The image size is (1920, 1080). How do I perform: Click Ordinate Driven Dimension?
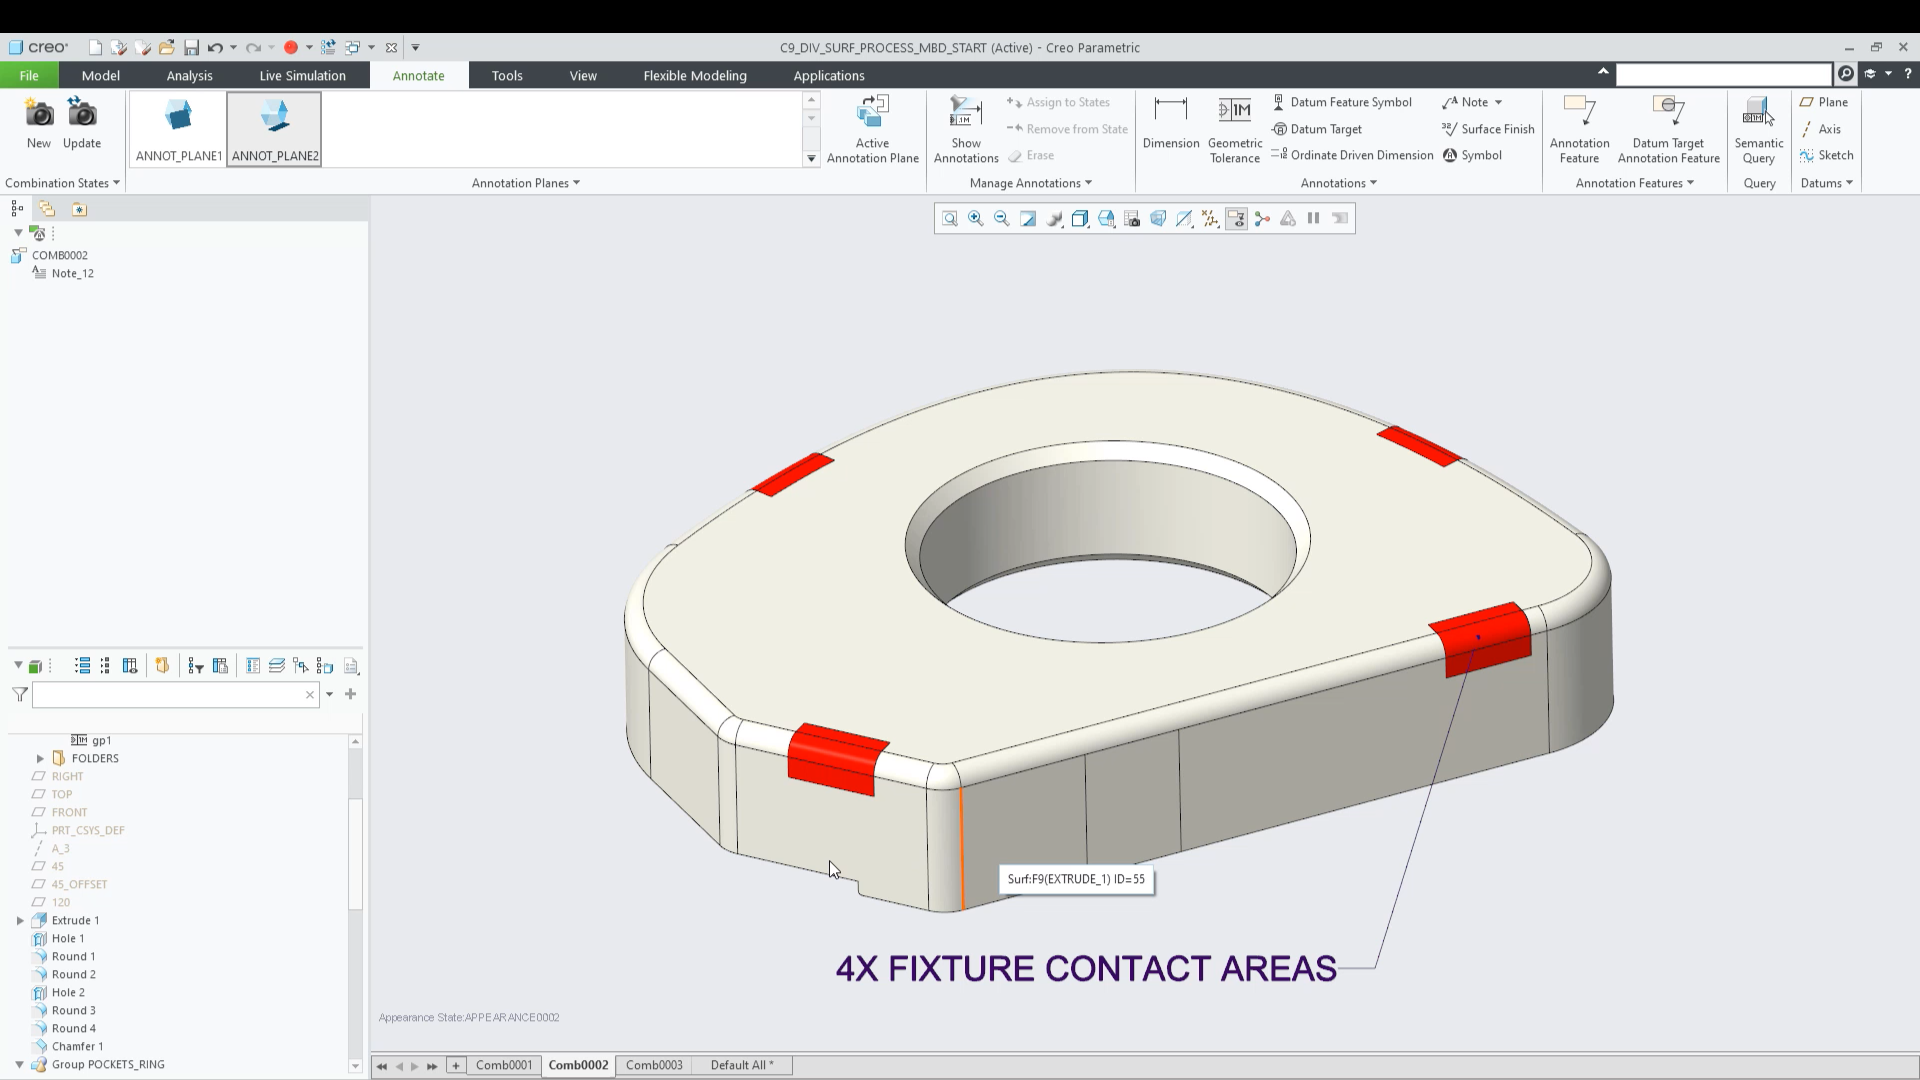coord(1352,155)
